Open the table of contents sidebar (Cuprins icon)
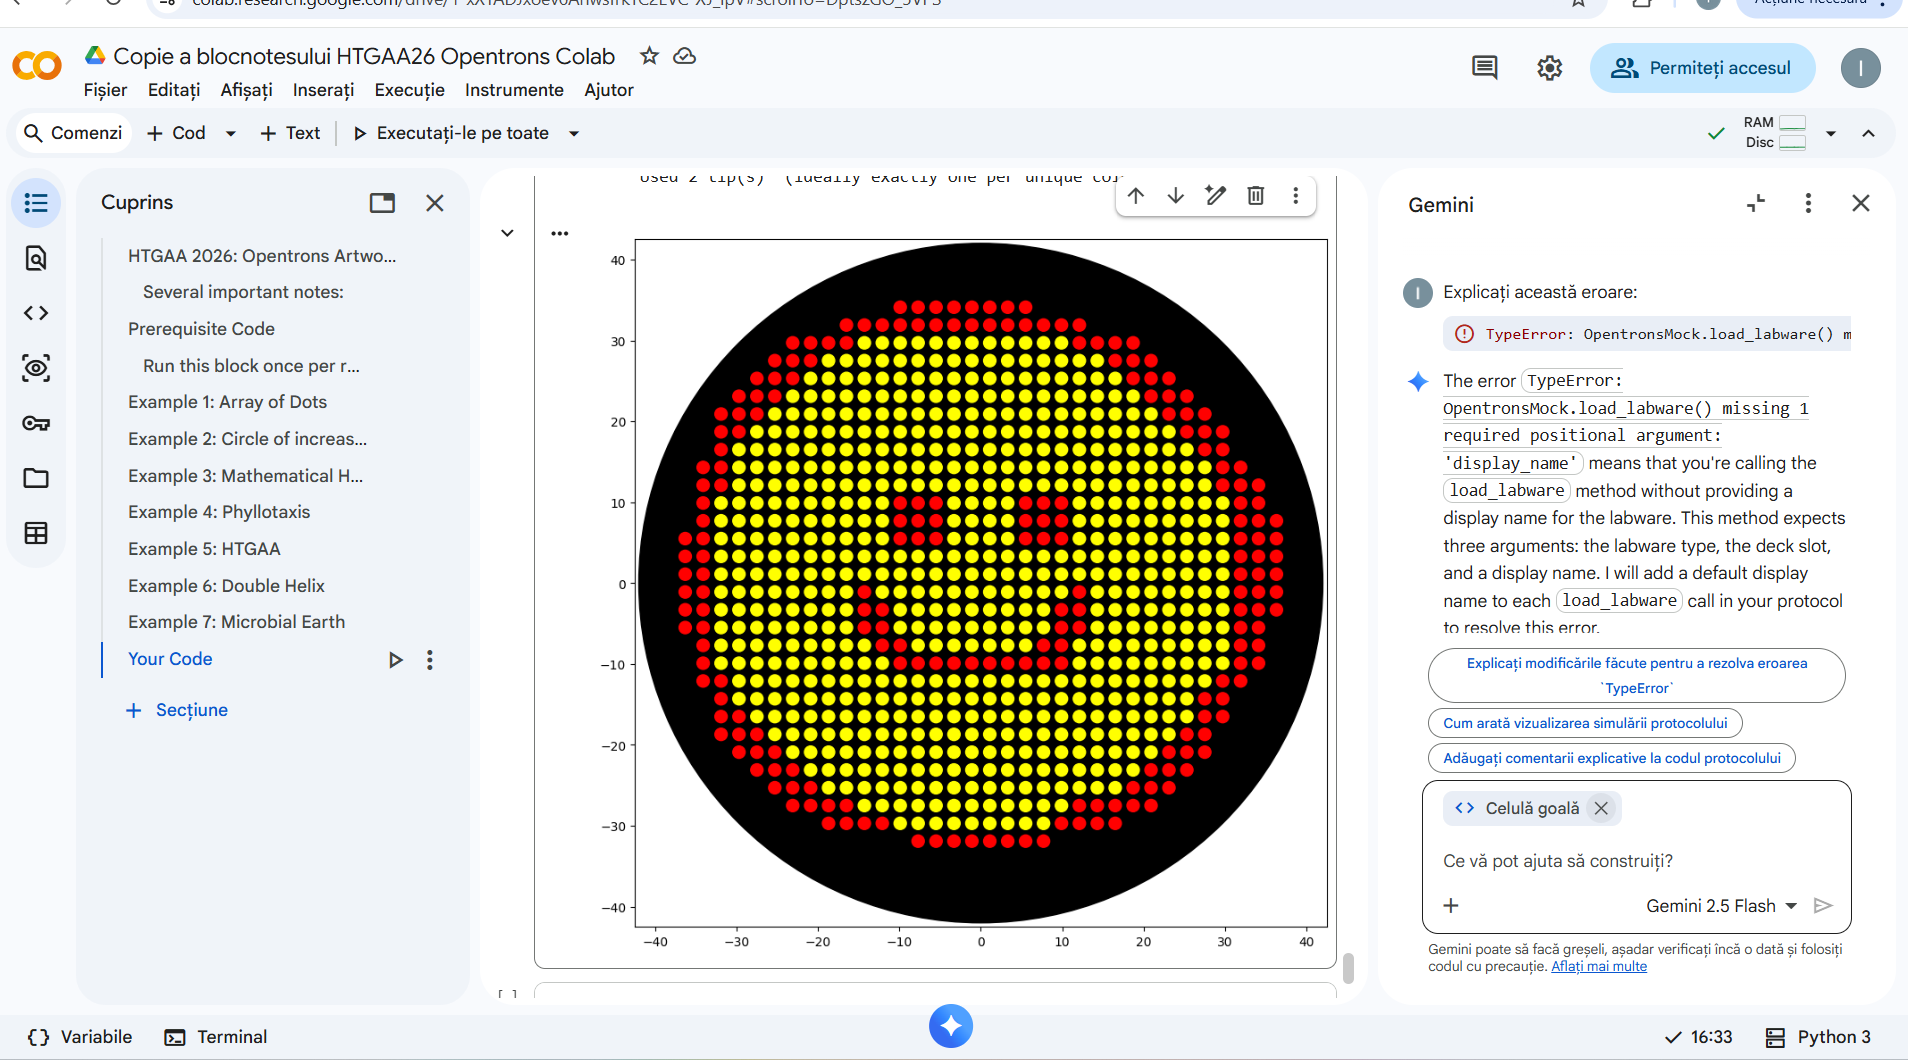 pyautogui.click(x=36, y=202)
